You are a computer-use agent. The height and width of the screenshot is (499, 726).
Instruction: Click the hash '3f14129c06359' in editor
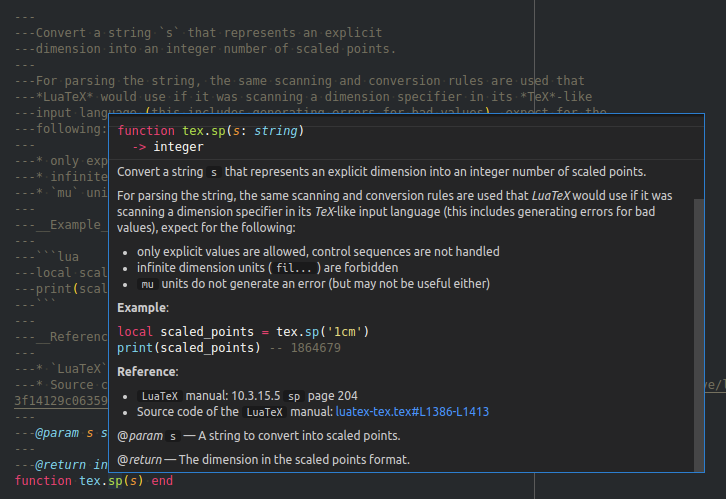(x=61, y=400)
